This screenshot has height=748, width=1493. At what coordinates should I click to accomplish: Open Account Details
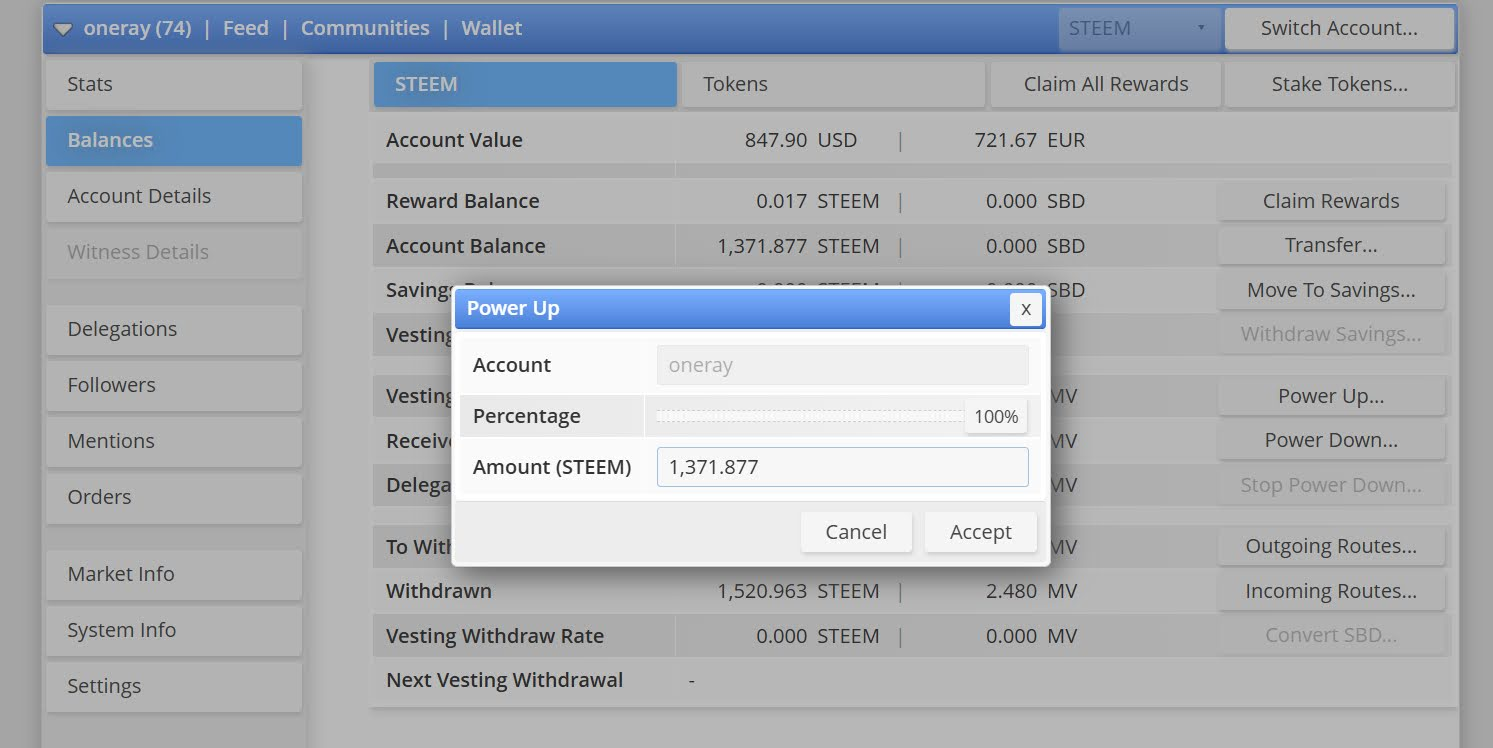click(x=174, y=196)
